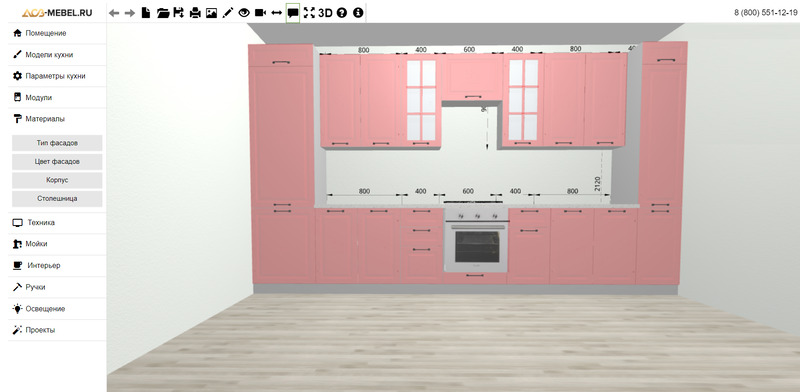The image size is (800, 392).
Task: Open a saved project folder icon
Action: tap(163, 13)
